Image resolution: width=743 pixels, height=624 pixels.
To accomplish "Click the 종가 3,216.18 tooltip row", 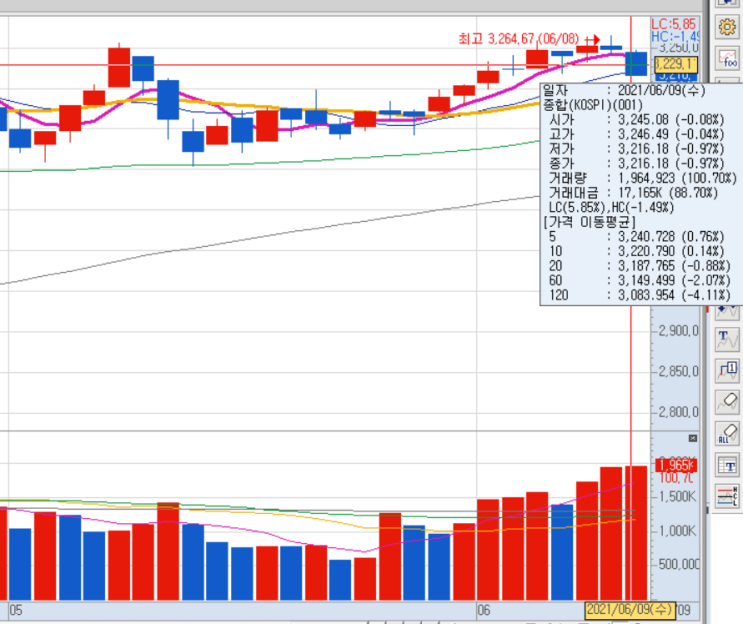I will click(x=636, y=163).
